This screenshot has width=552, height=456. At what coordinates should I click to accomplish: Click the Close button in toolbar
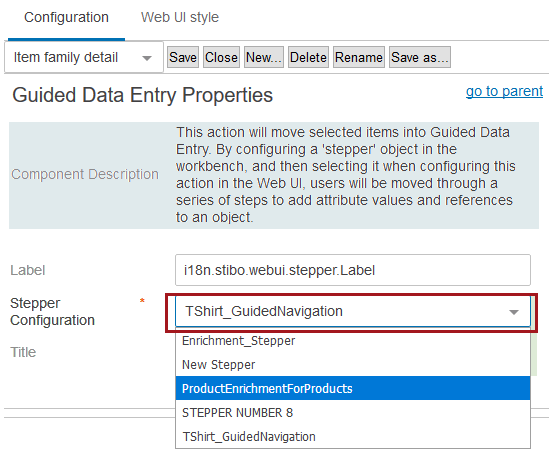pos(221,57)
